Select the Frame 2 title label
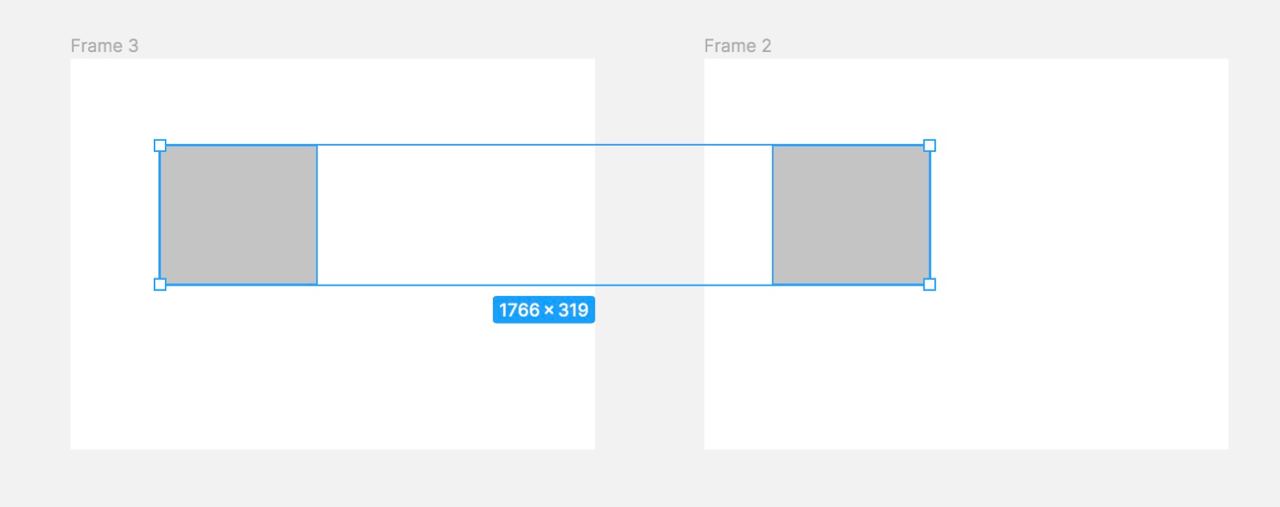The width and height of the screenshot is (1280, 507). coord(737,46)
